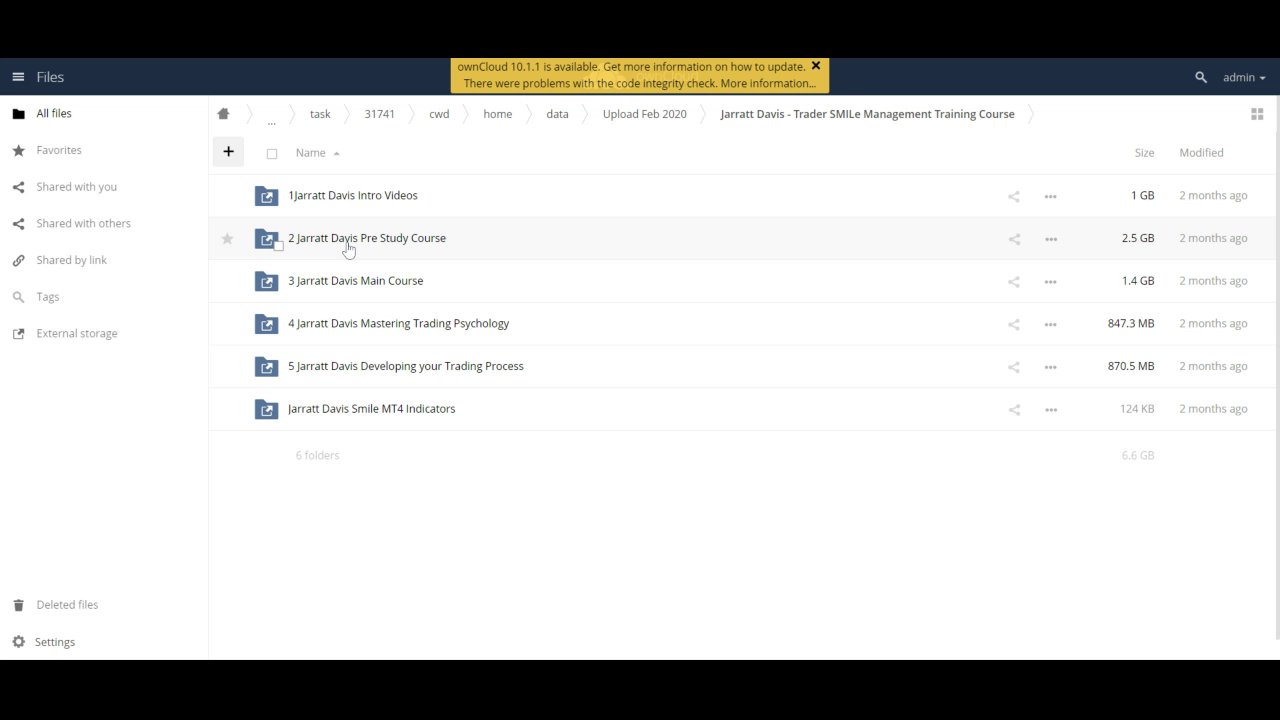Open more actions for 3 Jarratt Davis Main Course
The width and height of the screenshot is (1280, 720).
[x=1050, y=282]
